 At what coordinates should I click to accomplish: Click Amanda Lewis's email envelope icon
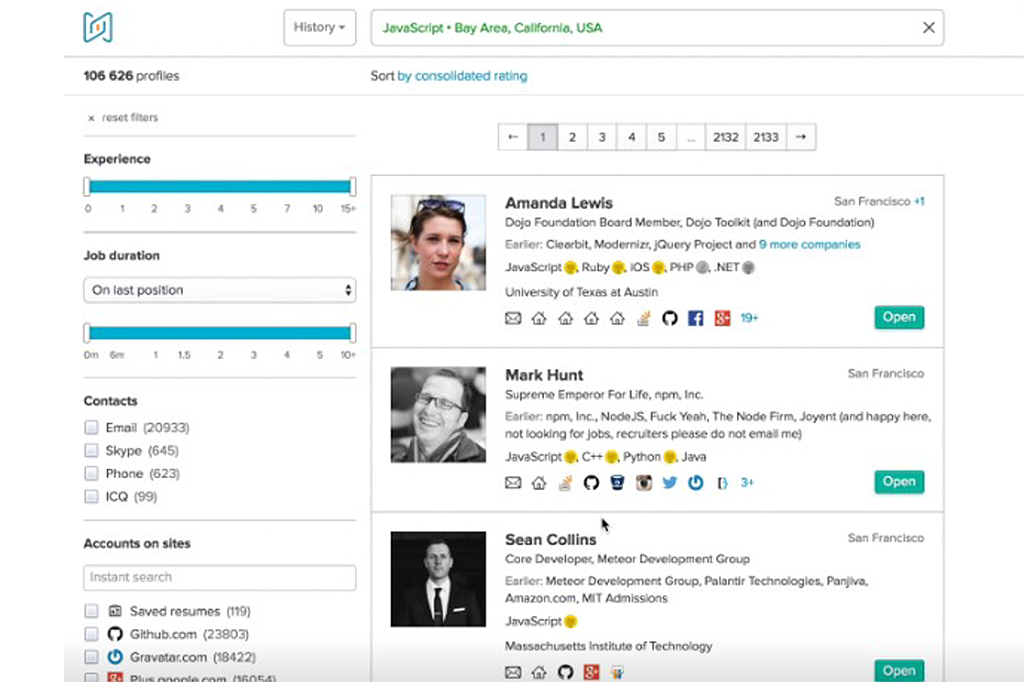pyautogui.click(x=513, y=318)
